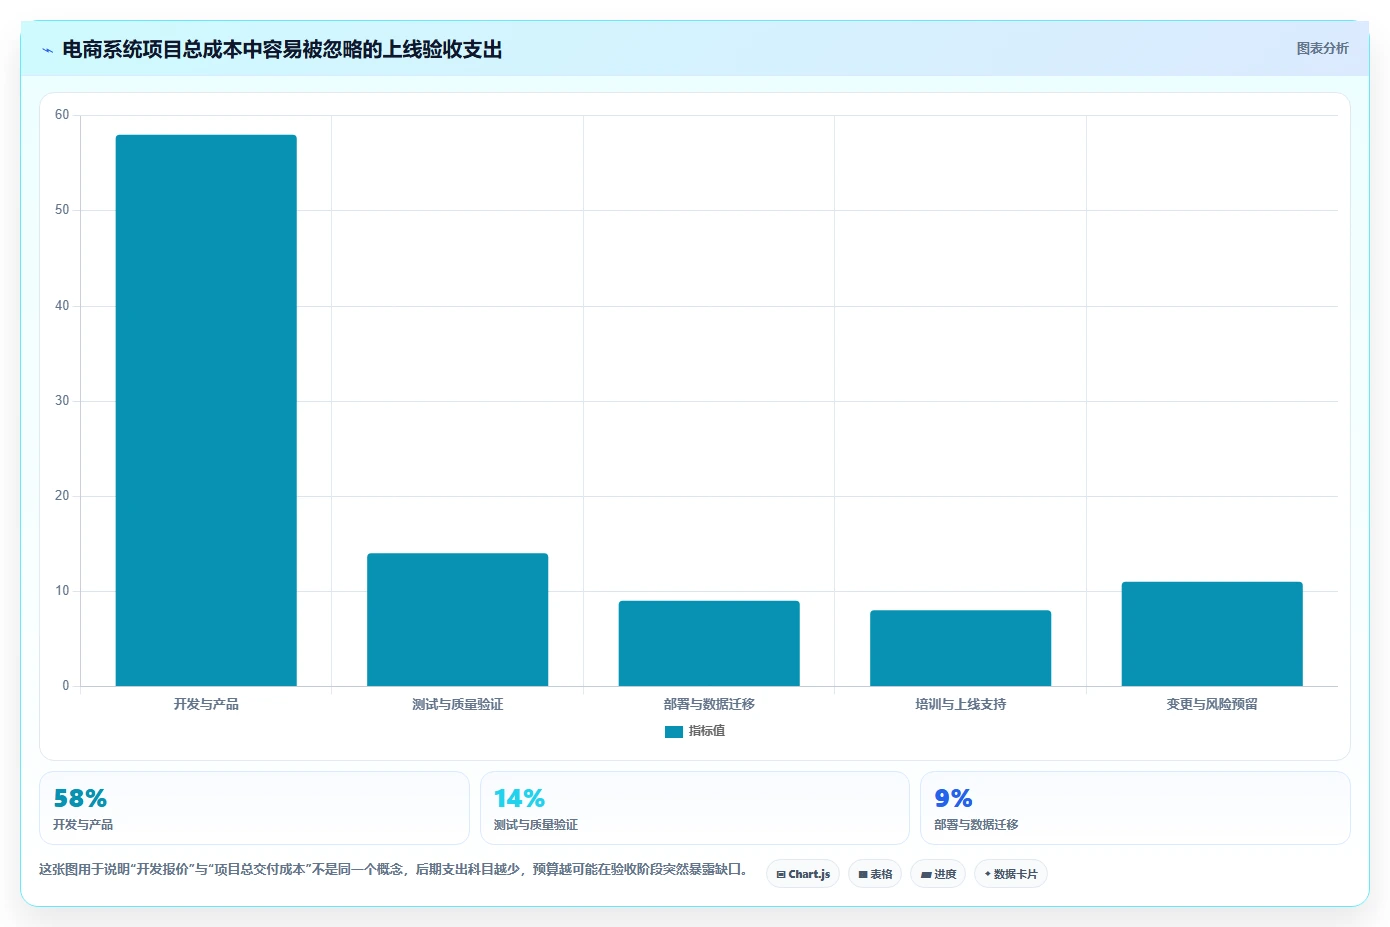Open the 14% 测试与质量验证 data card
Viewport: 1390px width, 927px height.
(x=695, y=808)
